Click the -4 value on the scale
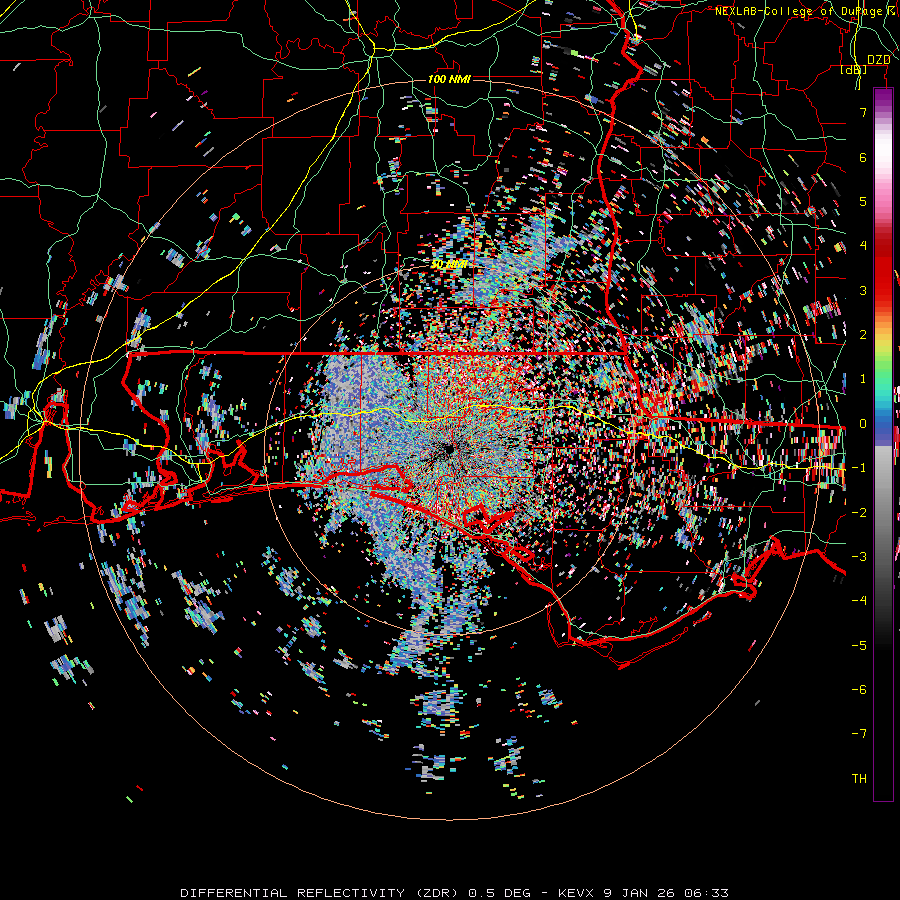 pyautogui.click(x=859, y=601)
